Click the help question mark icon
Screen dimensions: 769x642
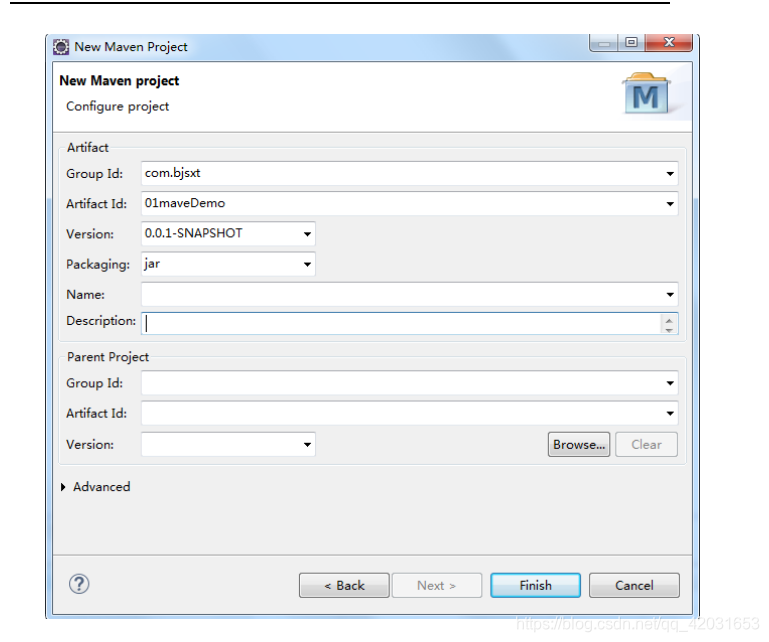[79, 584]
